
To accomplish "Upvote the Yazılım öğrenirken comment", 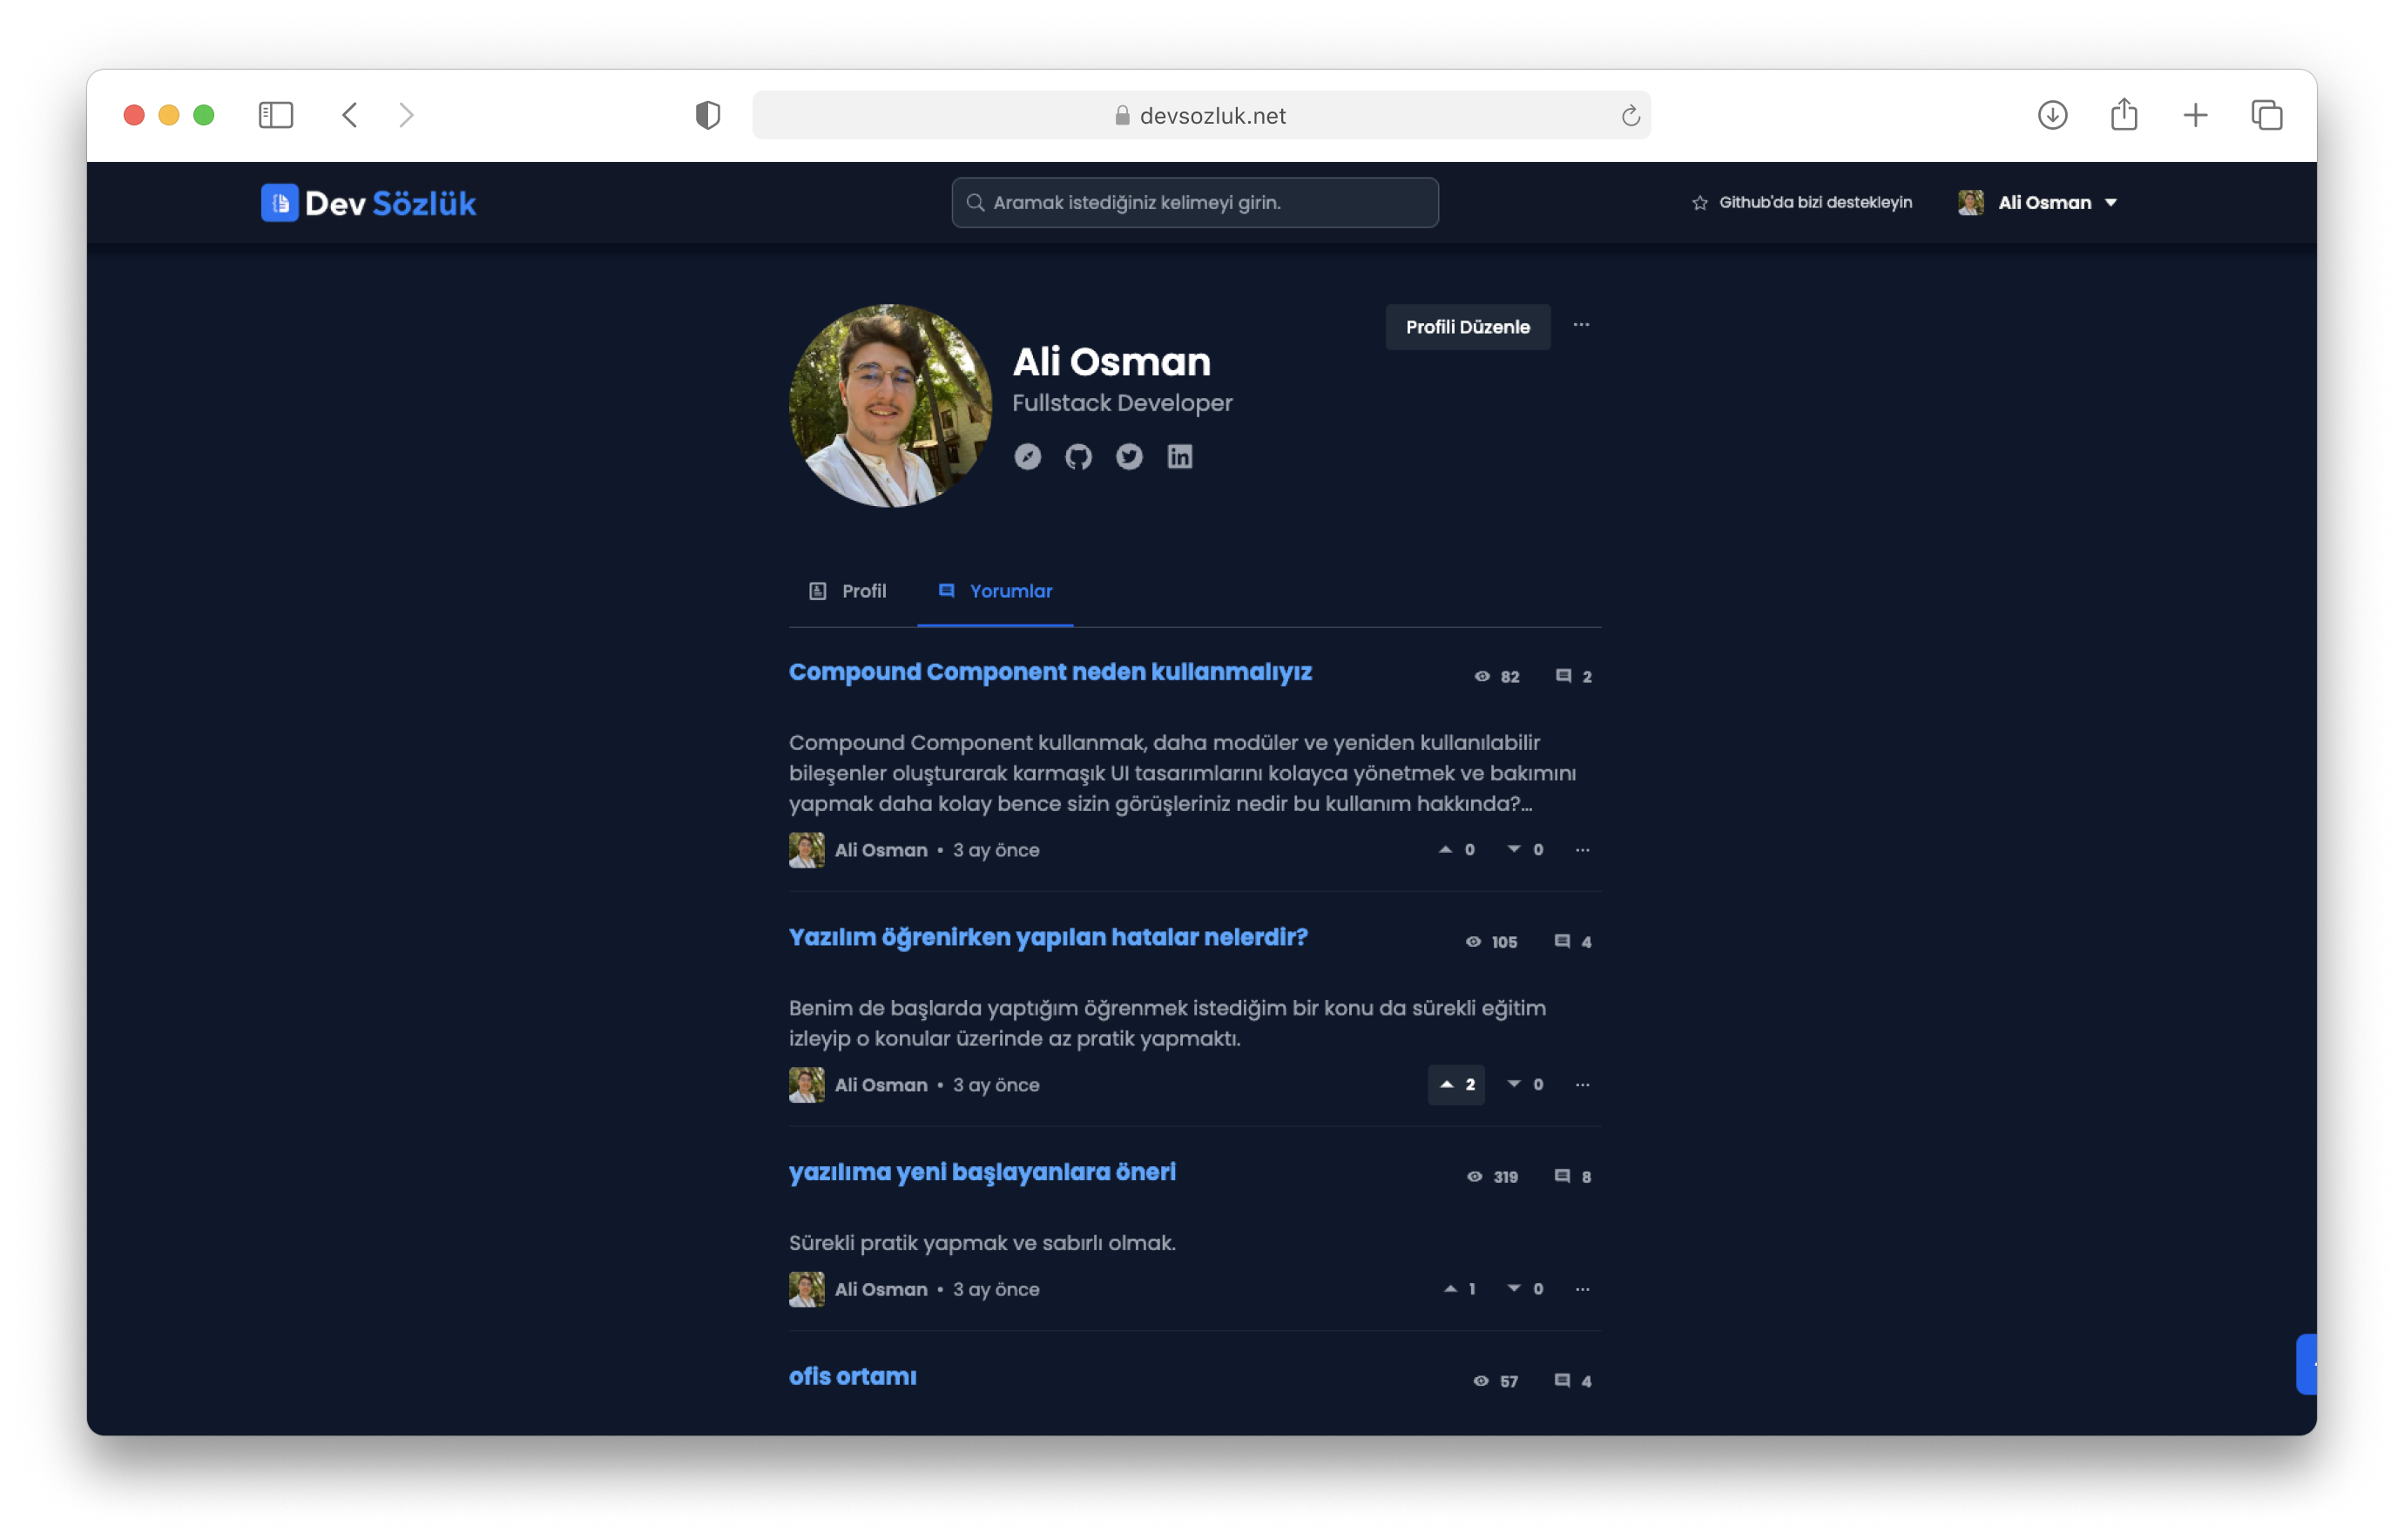I will [x=1456, y=1085].
